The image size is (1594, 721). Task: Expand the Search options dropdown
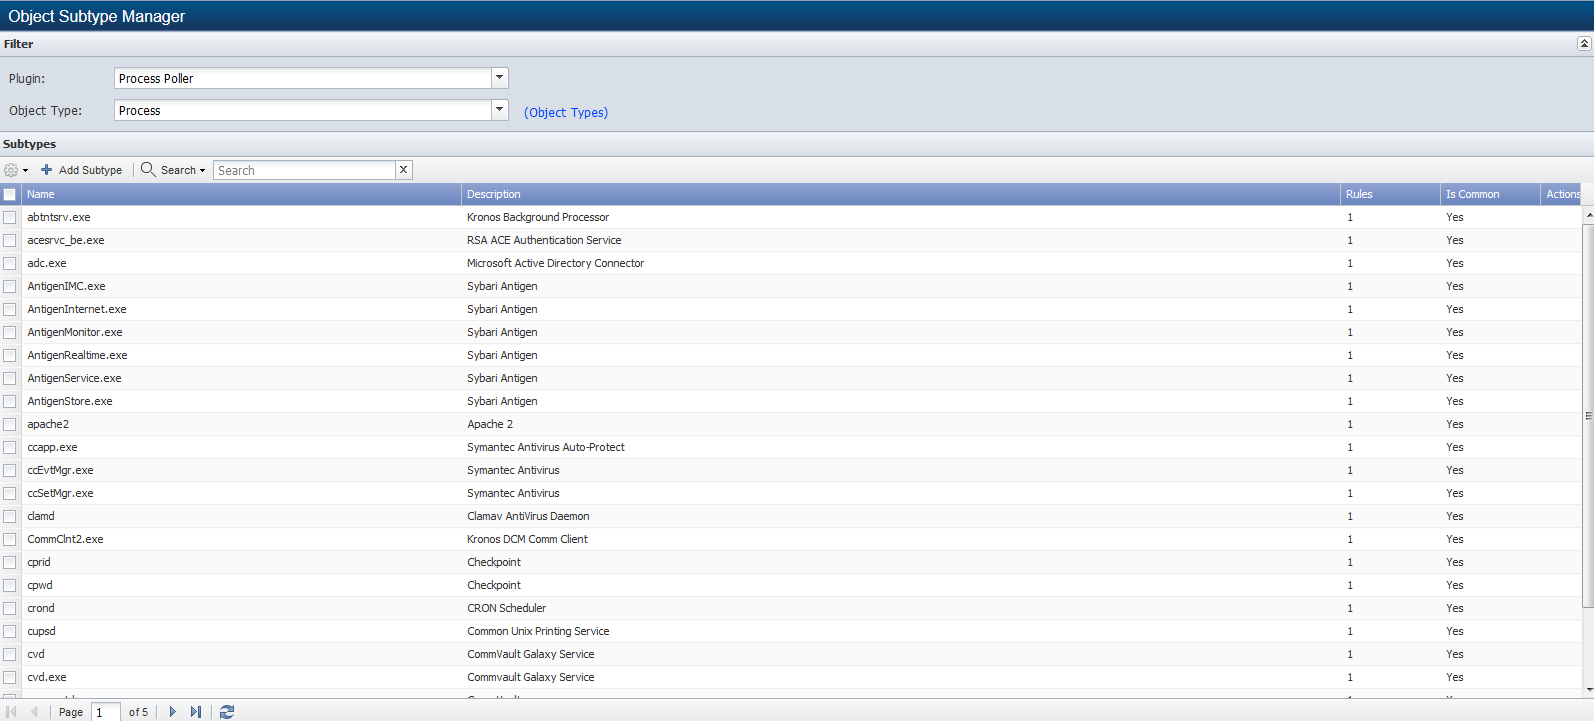[202, 171]
